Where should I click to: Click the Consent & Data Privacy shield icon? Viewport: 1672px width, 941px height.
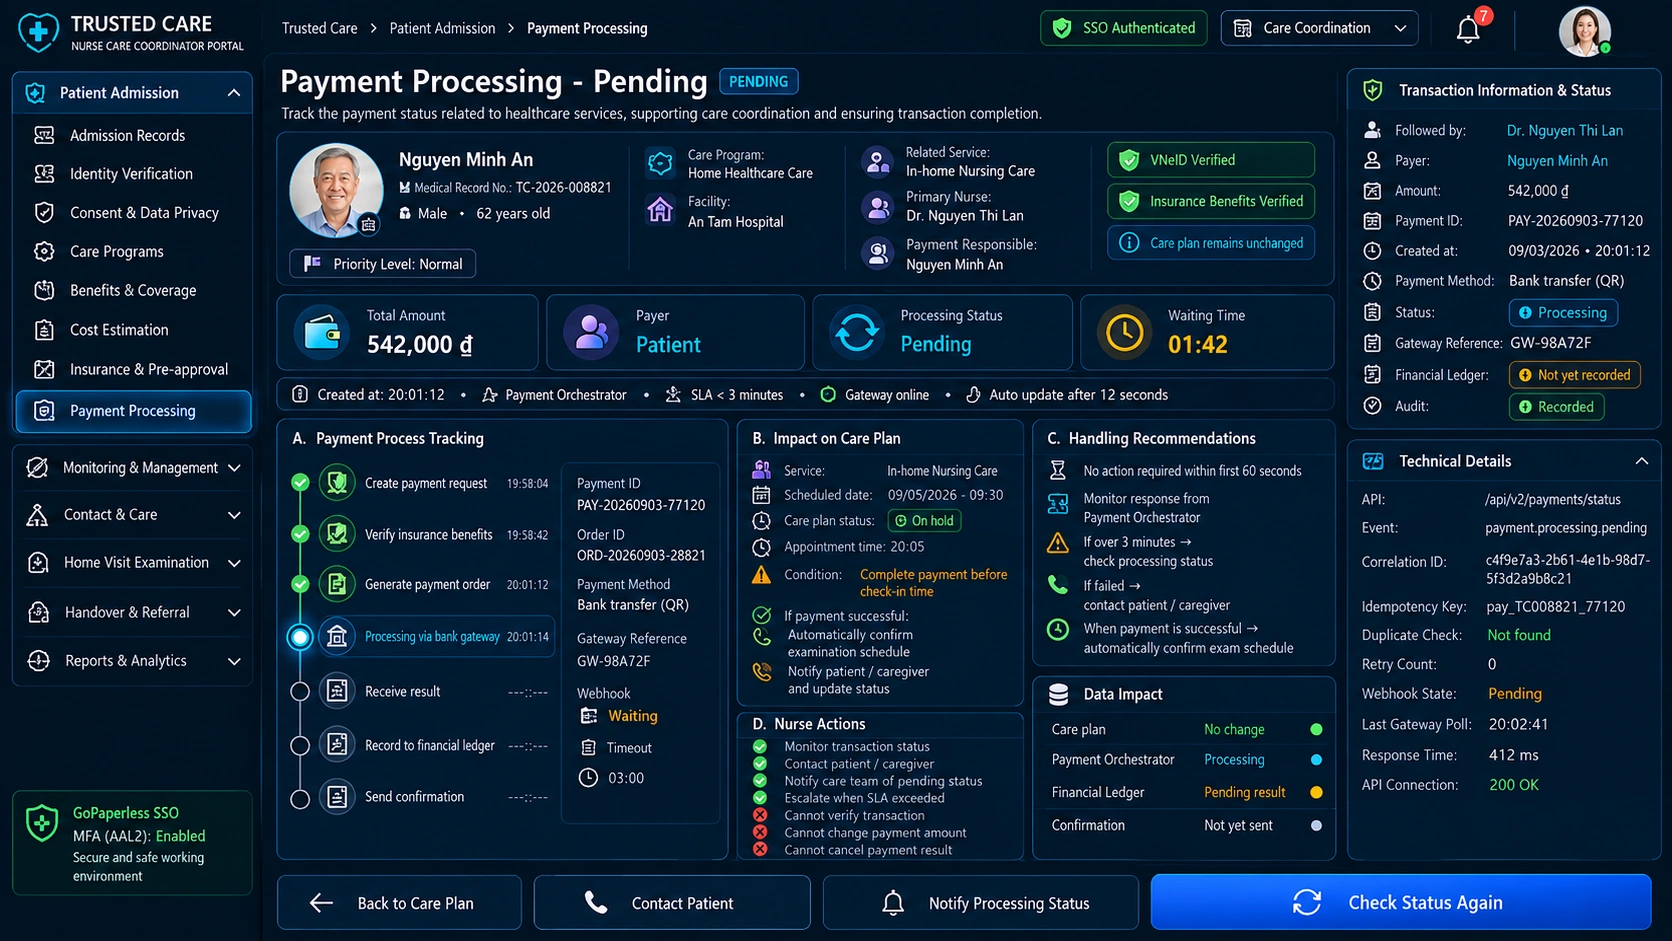tap(44, 213)
